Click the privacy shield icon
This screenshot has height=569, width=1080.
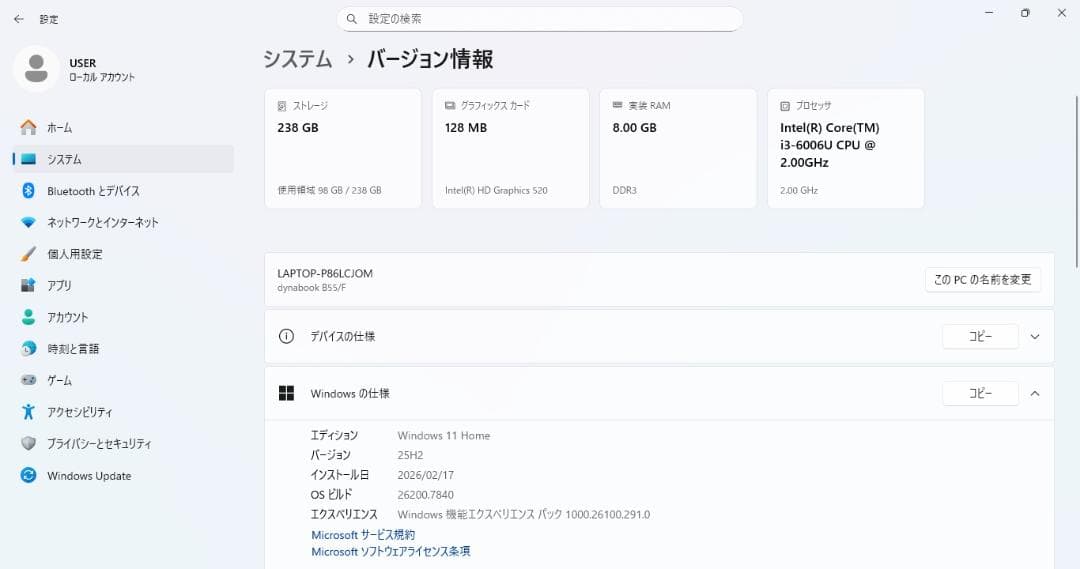click(28, 444)
